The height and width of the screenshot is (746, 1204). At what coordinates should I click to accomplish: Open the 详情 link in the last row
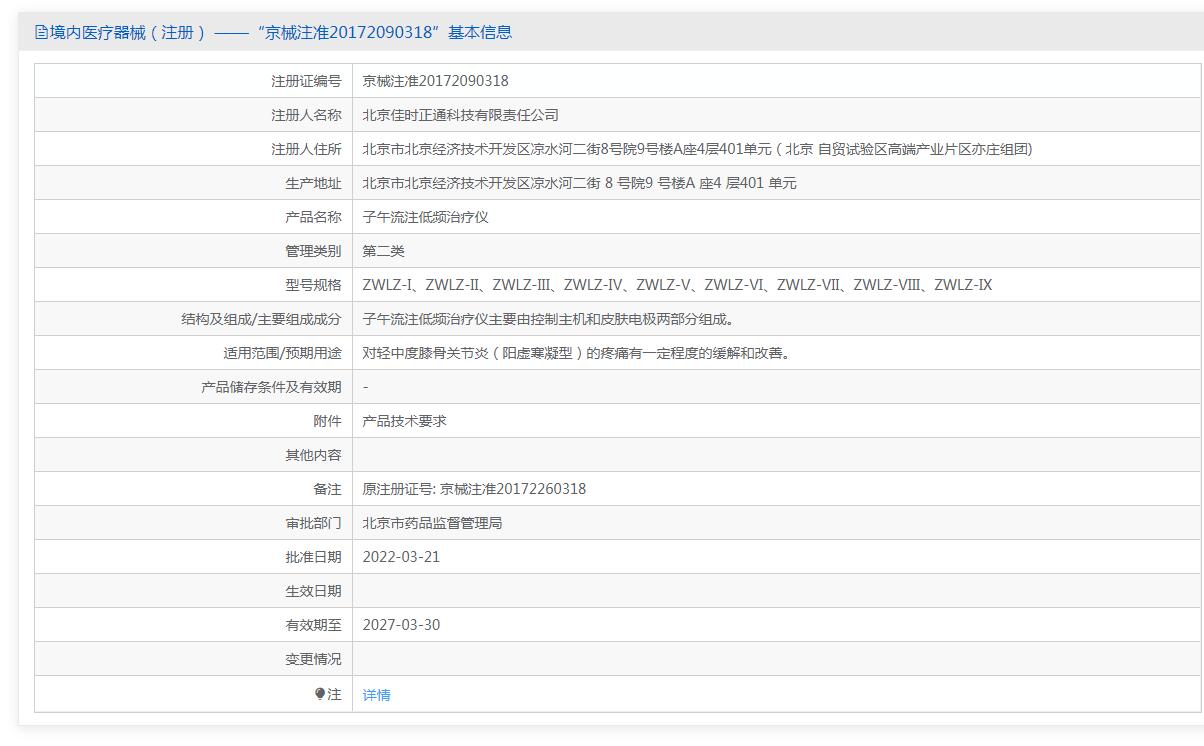point(377,695)
